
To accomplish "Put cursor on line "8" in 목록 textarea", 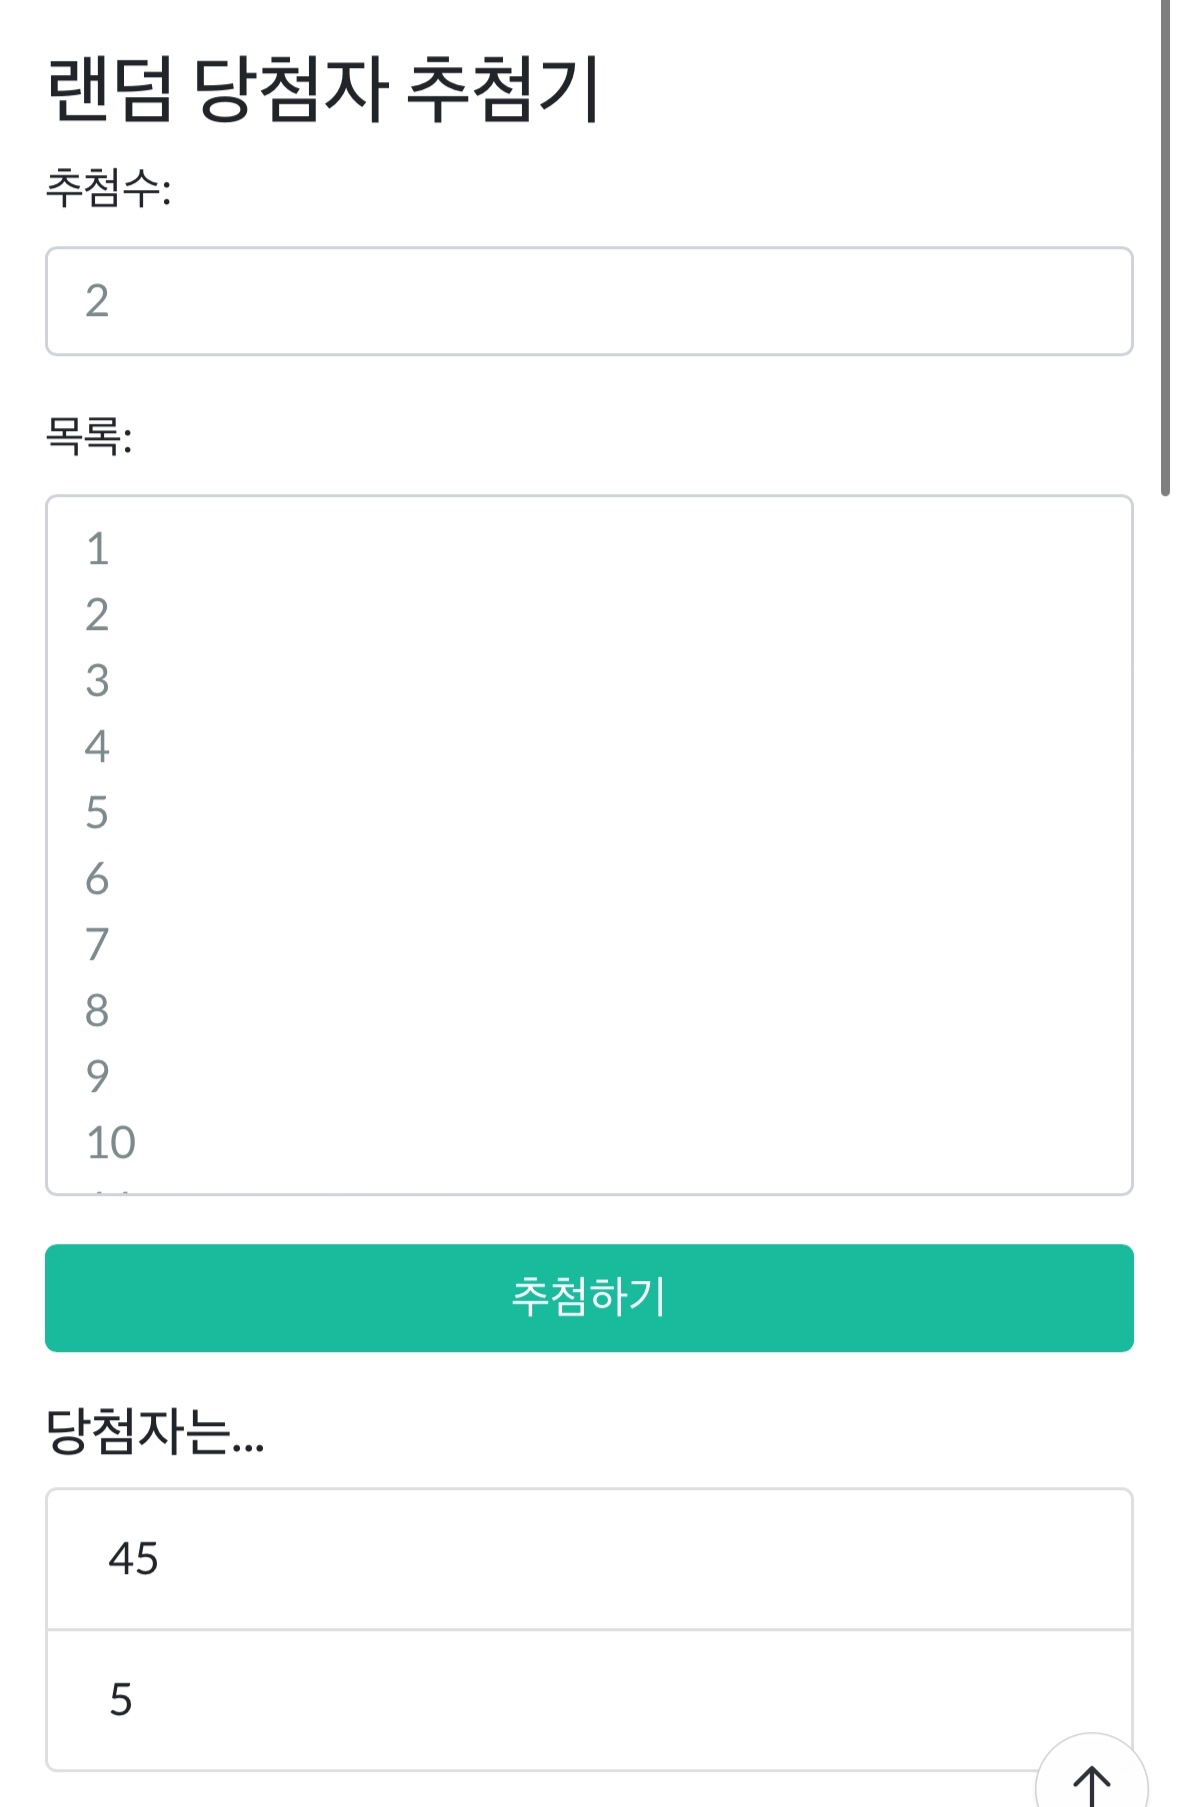I will click(97, 1011).
